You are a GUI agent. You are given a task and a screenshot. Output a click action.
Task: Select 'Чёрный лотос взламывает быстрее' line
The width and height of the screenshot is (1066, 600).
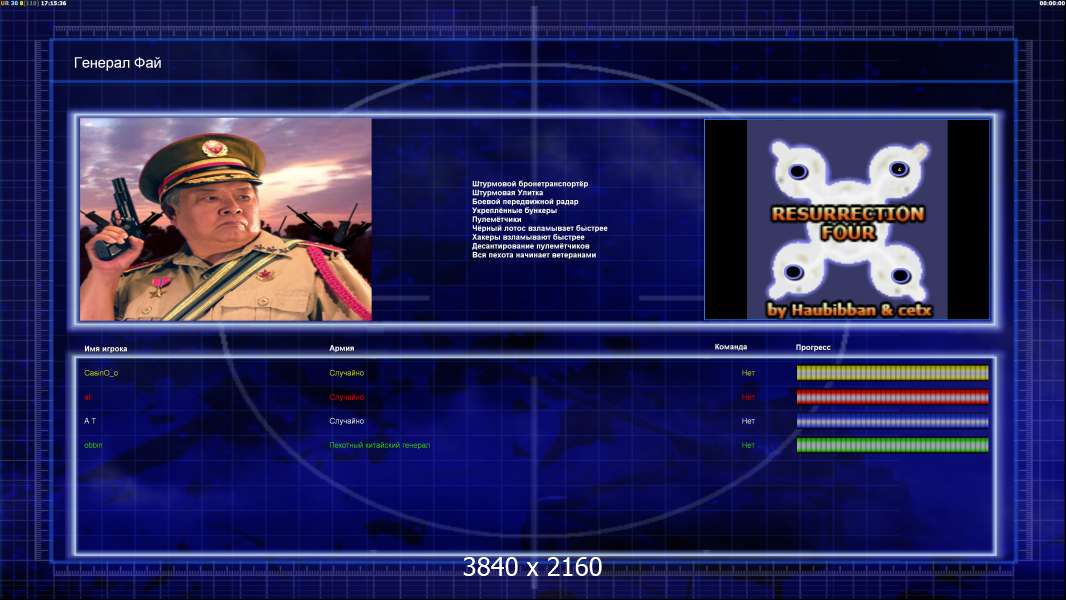(540, 228)
